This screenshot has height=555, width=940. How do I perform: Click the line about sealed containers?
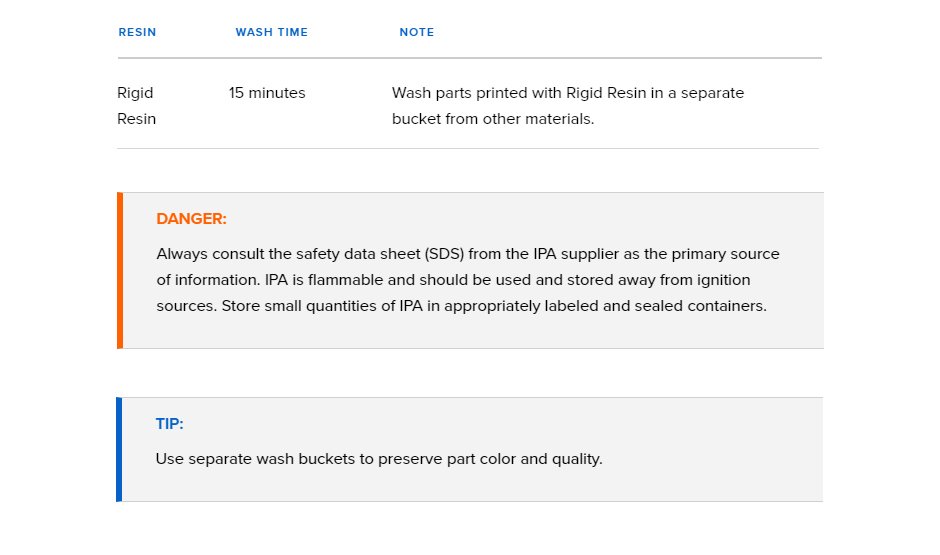click(x=462, y=306)
